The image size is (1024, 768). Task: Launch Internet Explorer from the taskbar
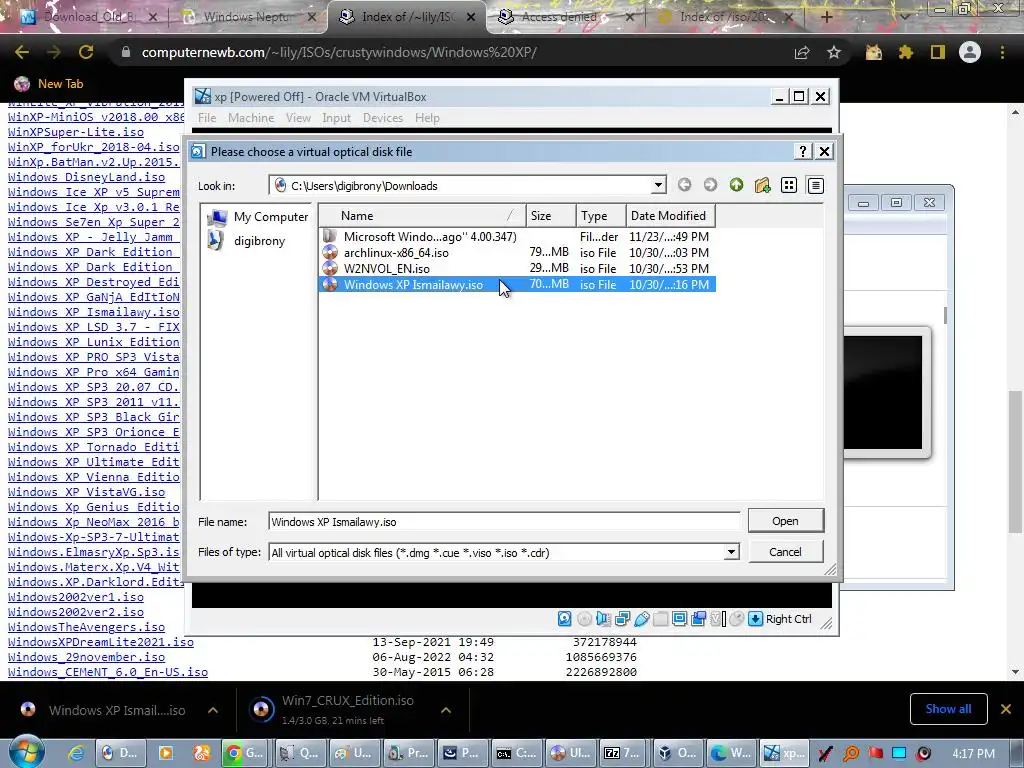pos(76,753)
